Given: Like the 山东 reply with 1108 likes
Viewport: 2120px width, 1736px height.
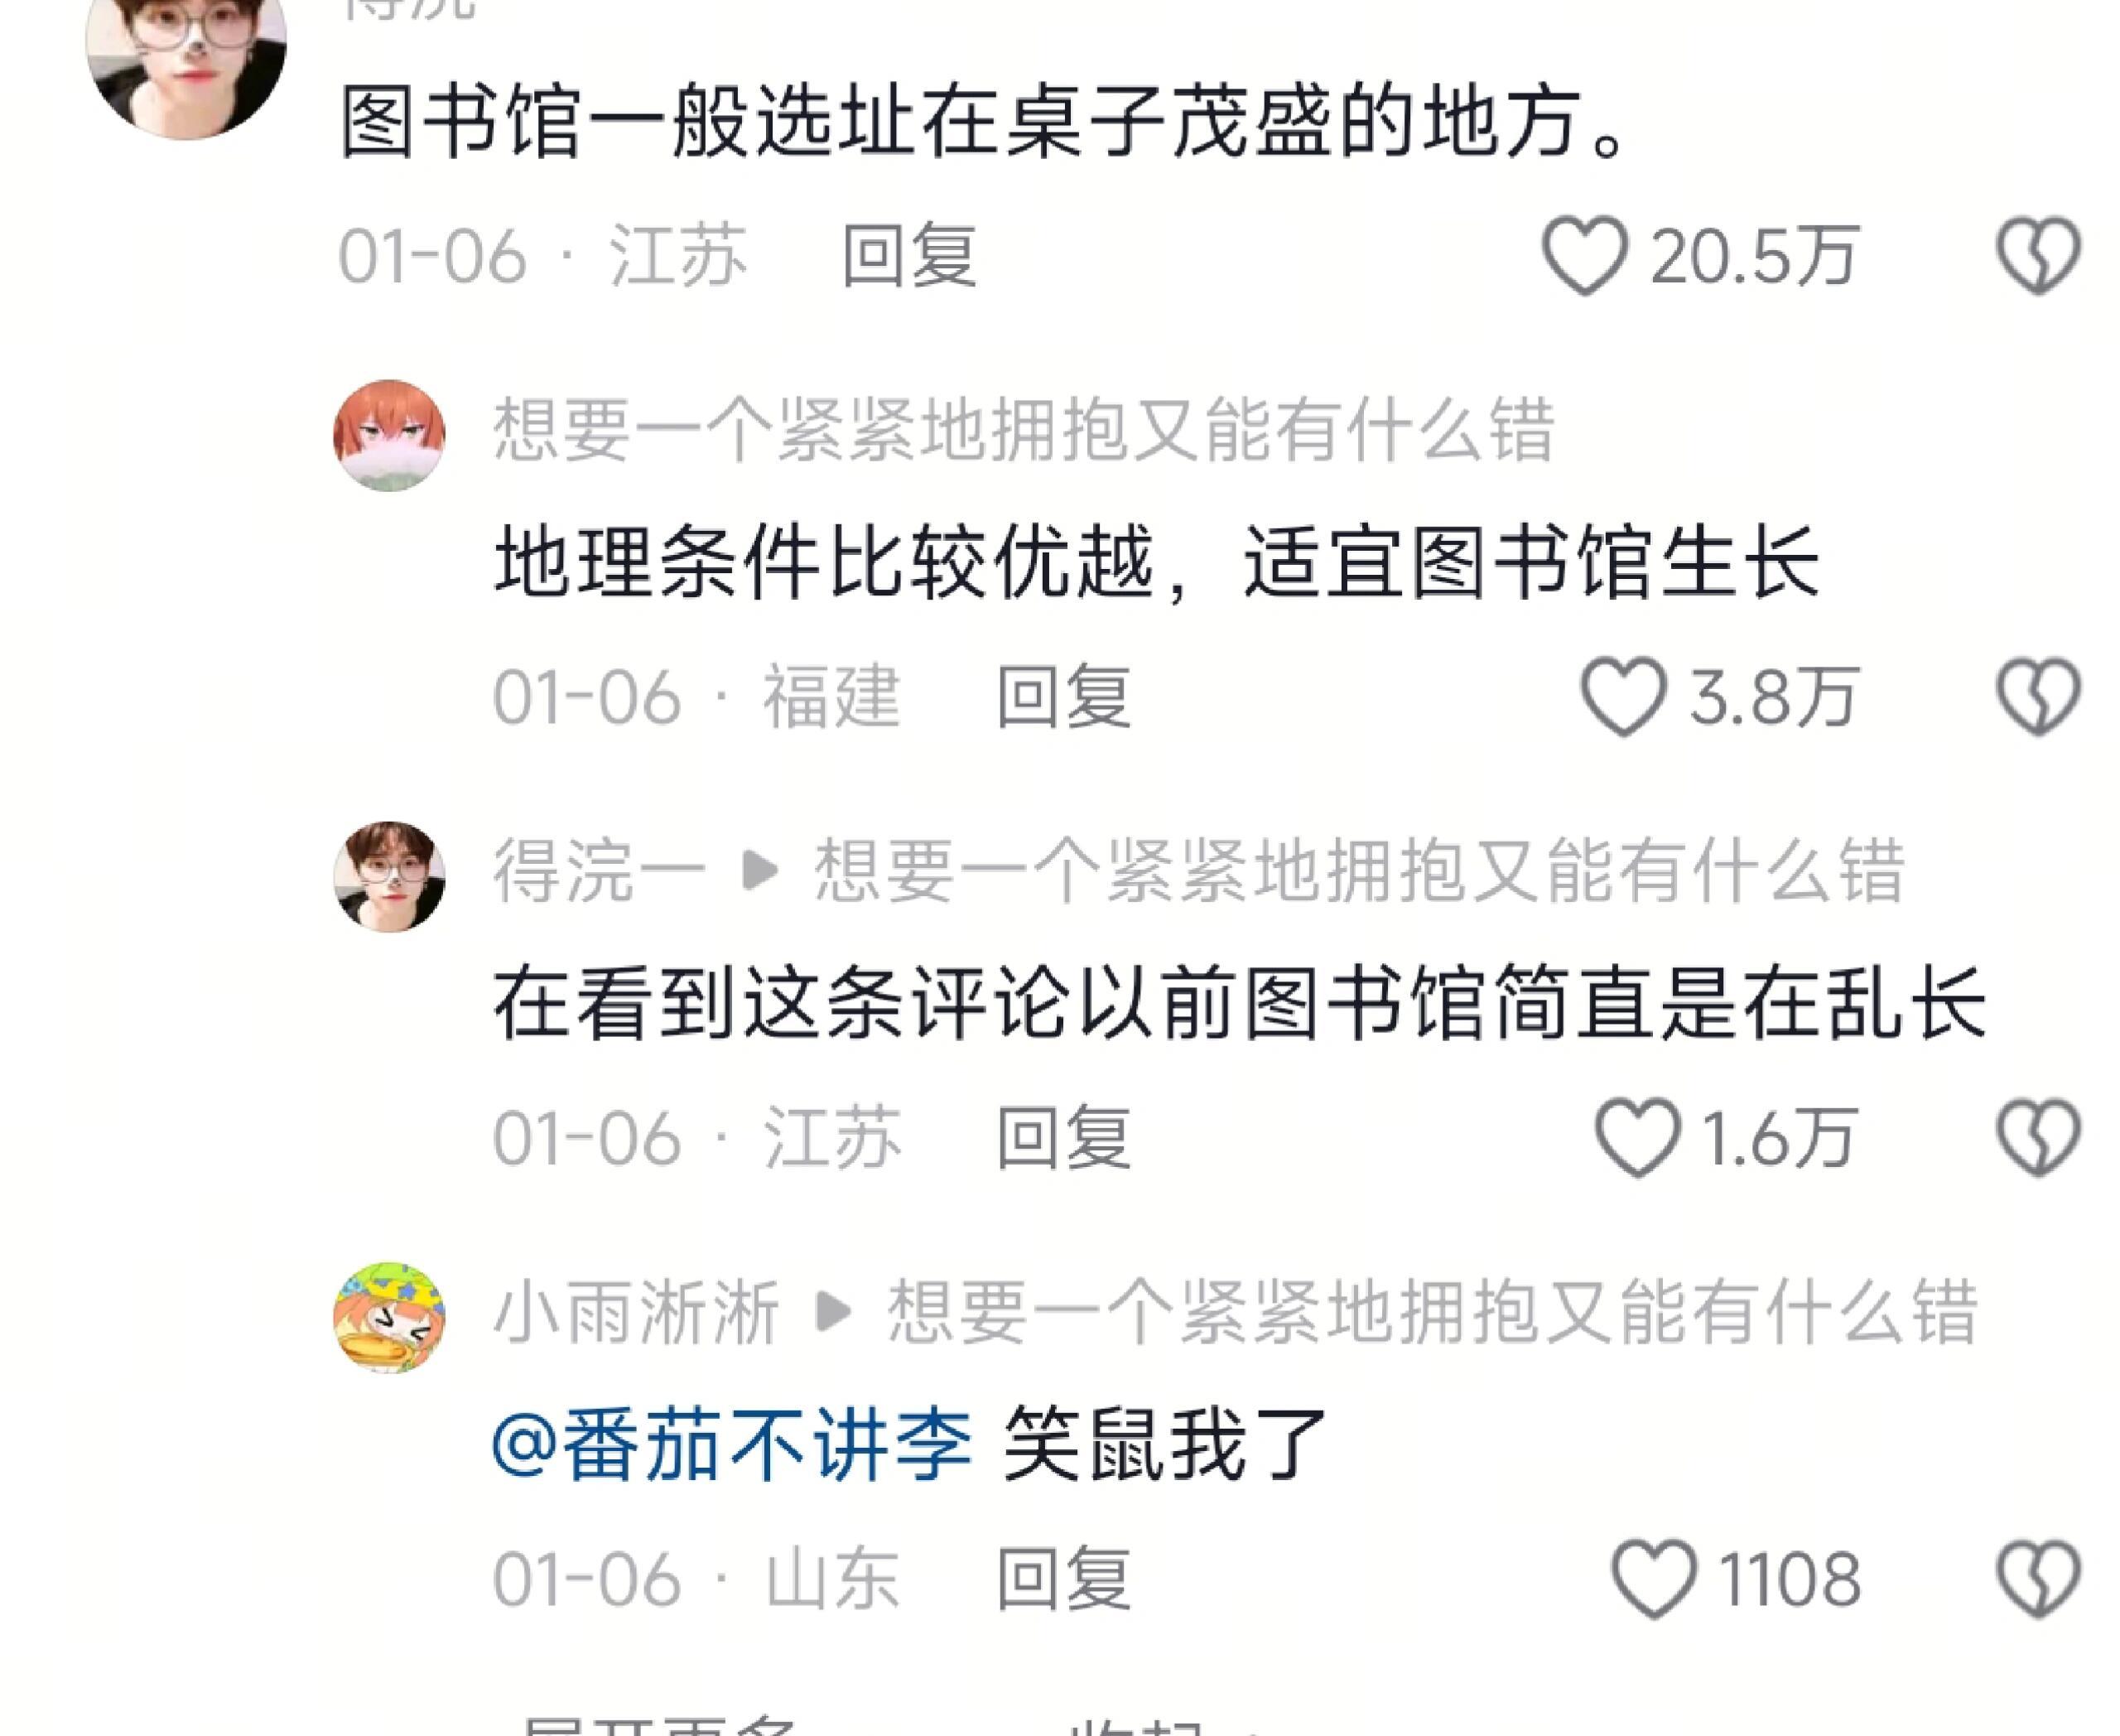Looking at the screenshot, I should pos(1654,1579).
